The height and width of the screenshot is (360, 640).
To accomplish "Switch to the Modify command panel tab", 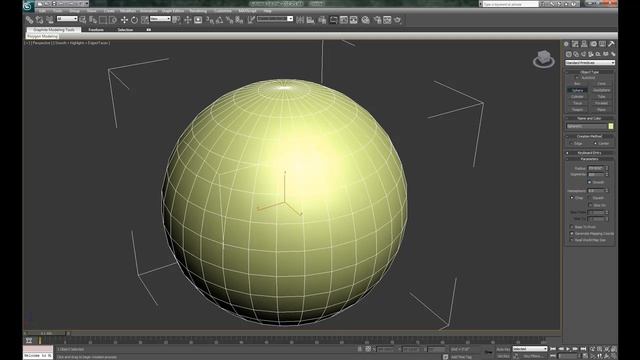I will click(575, 44).
